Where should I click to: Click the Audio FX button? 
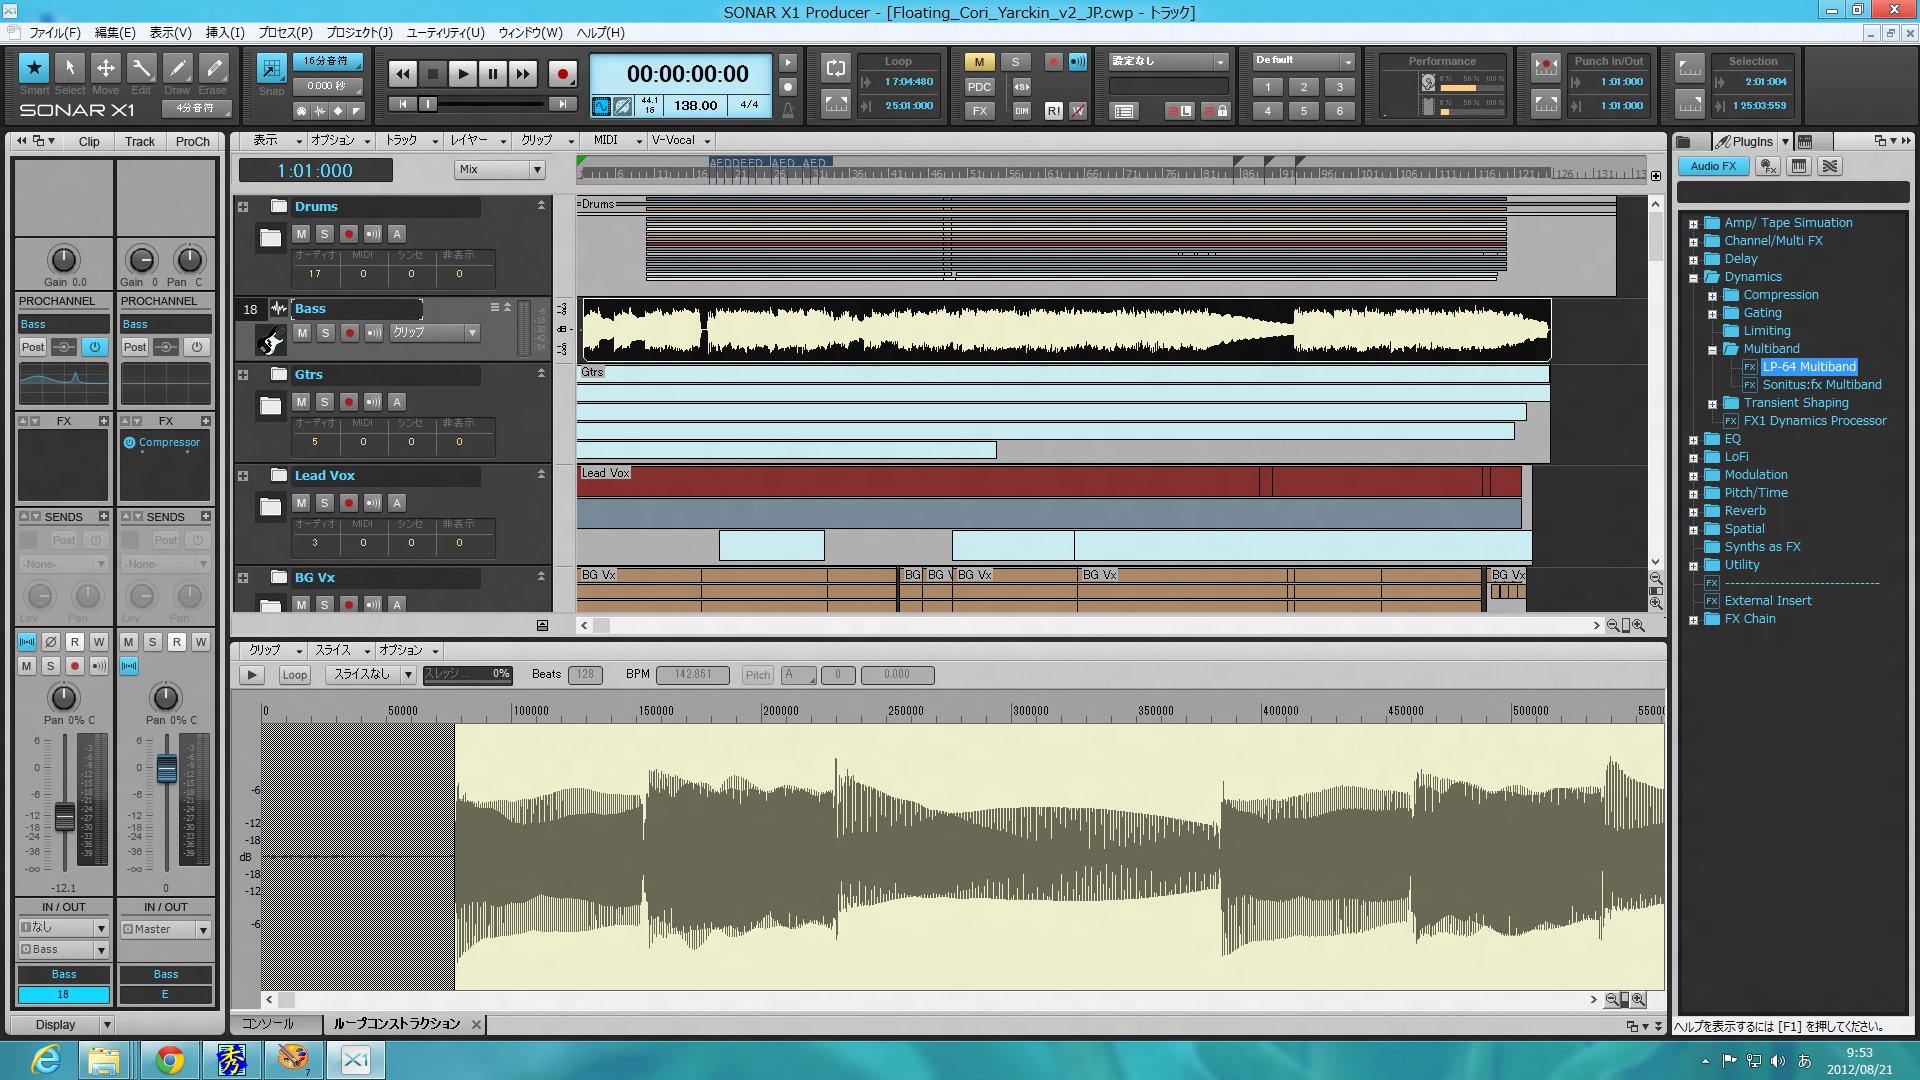pos(1713,167)
